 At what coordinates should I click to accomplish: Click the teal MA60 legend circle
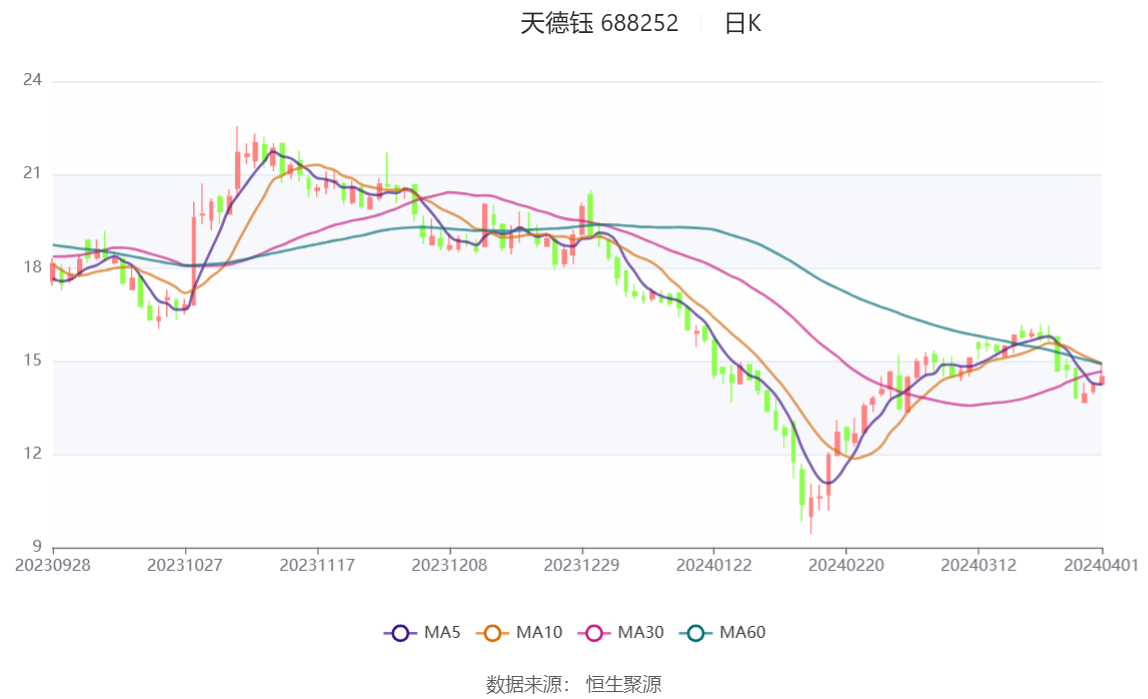click(x=696, y=633)
